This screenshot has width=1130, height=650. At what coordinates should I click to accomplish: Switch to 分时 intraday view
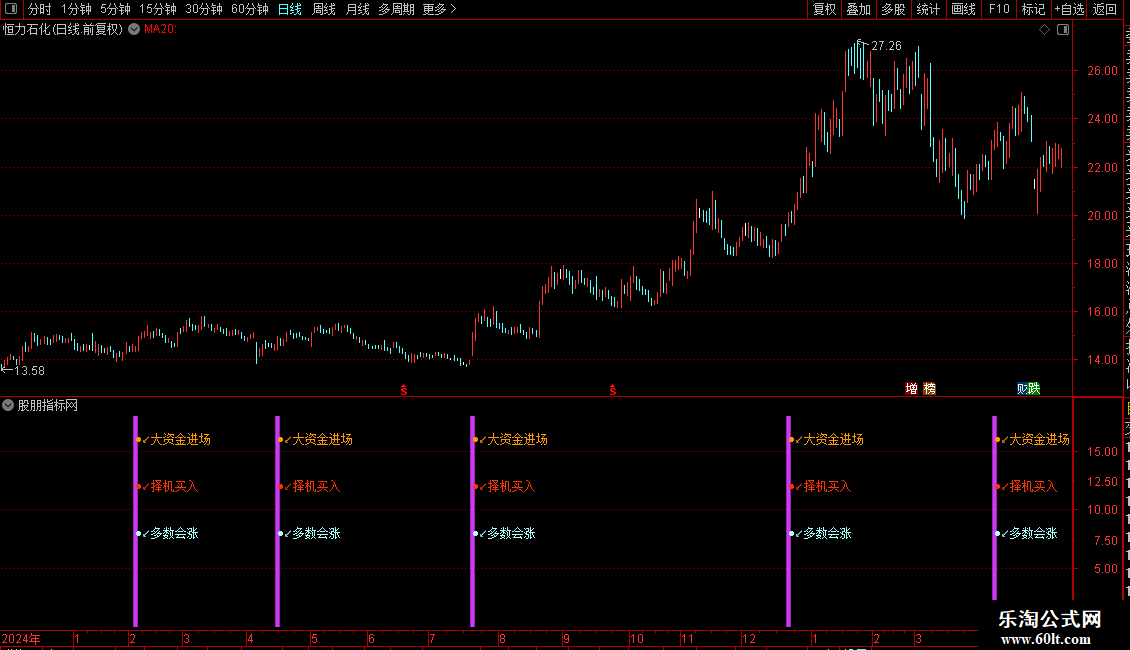coord(40,9)
